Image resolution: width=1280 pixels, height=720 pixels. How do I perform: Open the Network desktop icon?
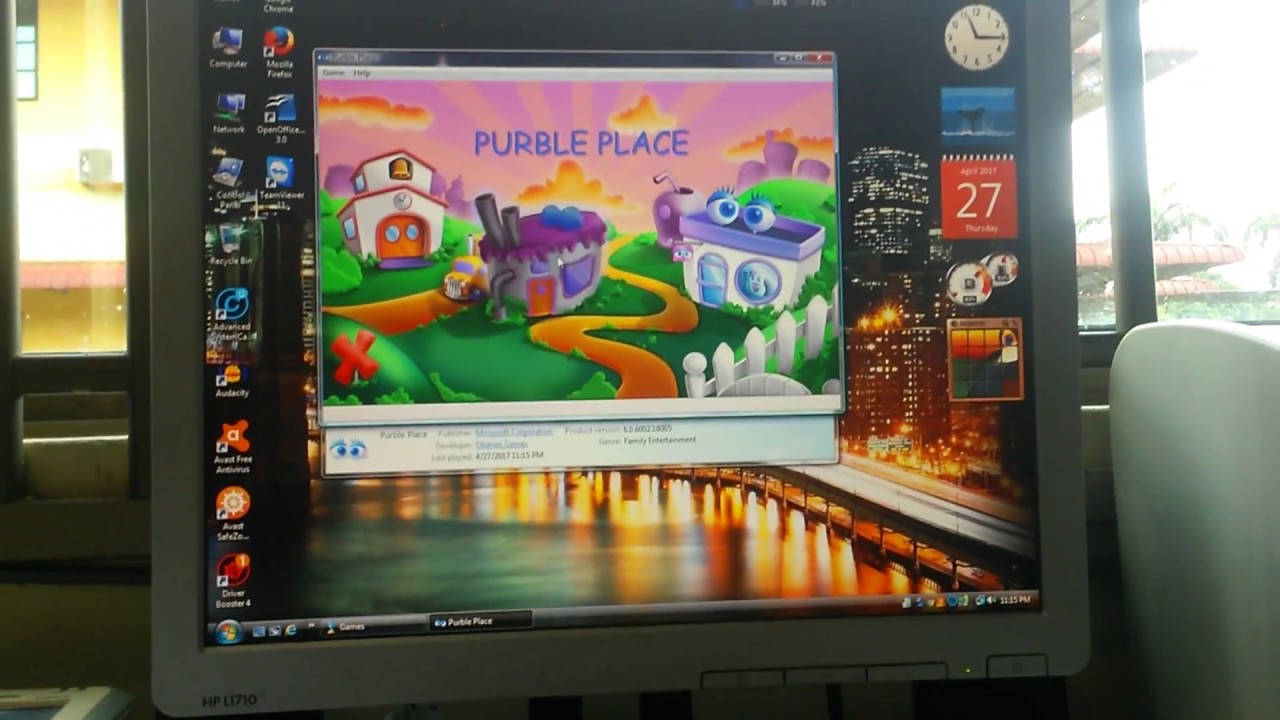point(229,113)
